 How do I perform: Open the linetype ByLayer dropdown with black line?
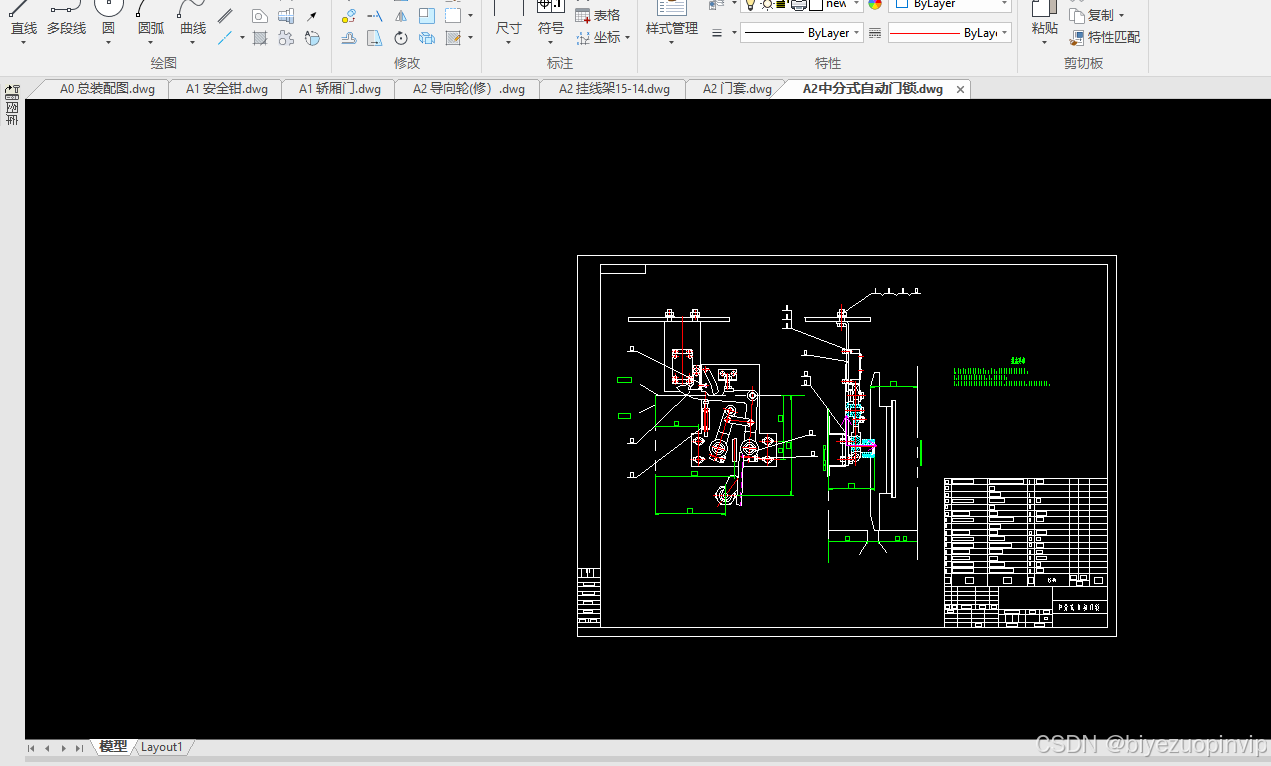[x=802, y=33]
